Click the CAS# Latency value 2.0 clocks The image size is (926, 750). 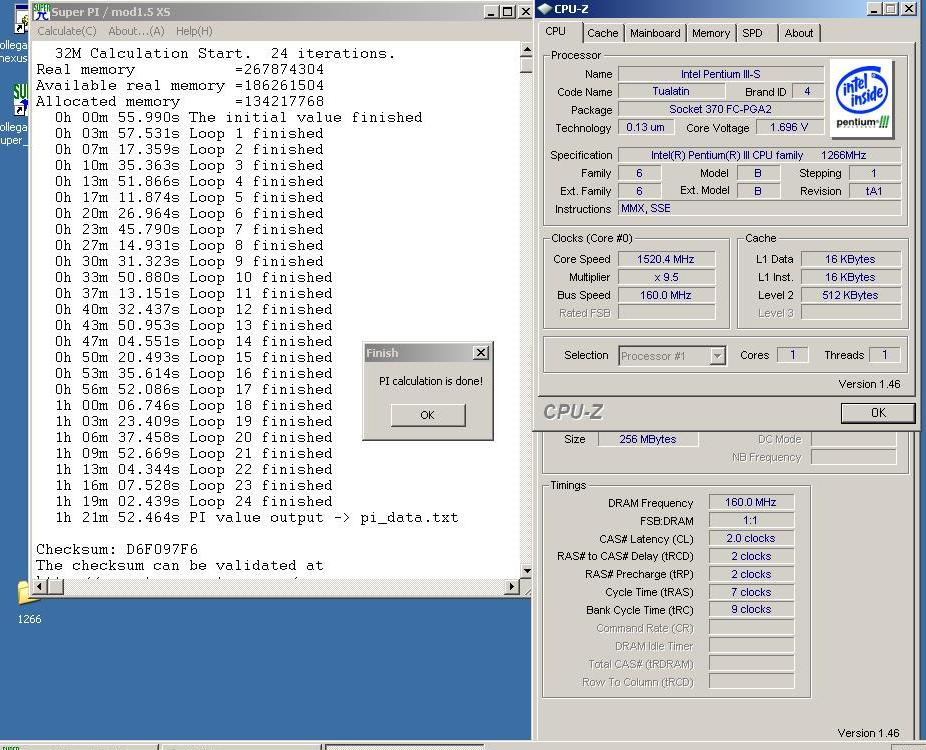(x=751, y=538)
